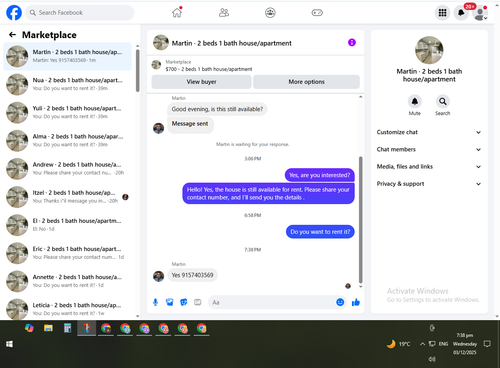Show hidden system tray icons

coord(422,344)
